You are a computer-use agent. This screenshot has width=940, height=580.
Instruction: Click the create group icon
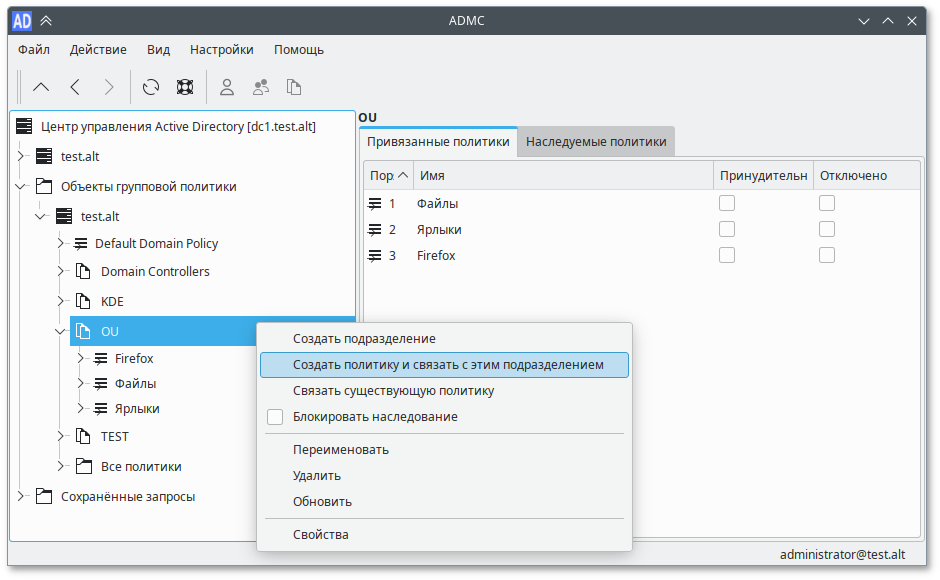pyautogui.click(x=260, y=87)
